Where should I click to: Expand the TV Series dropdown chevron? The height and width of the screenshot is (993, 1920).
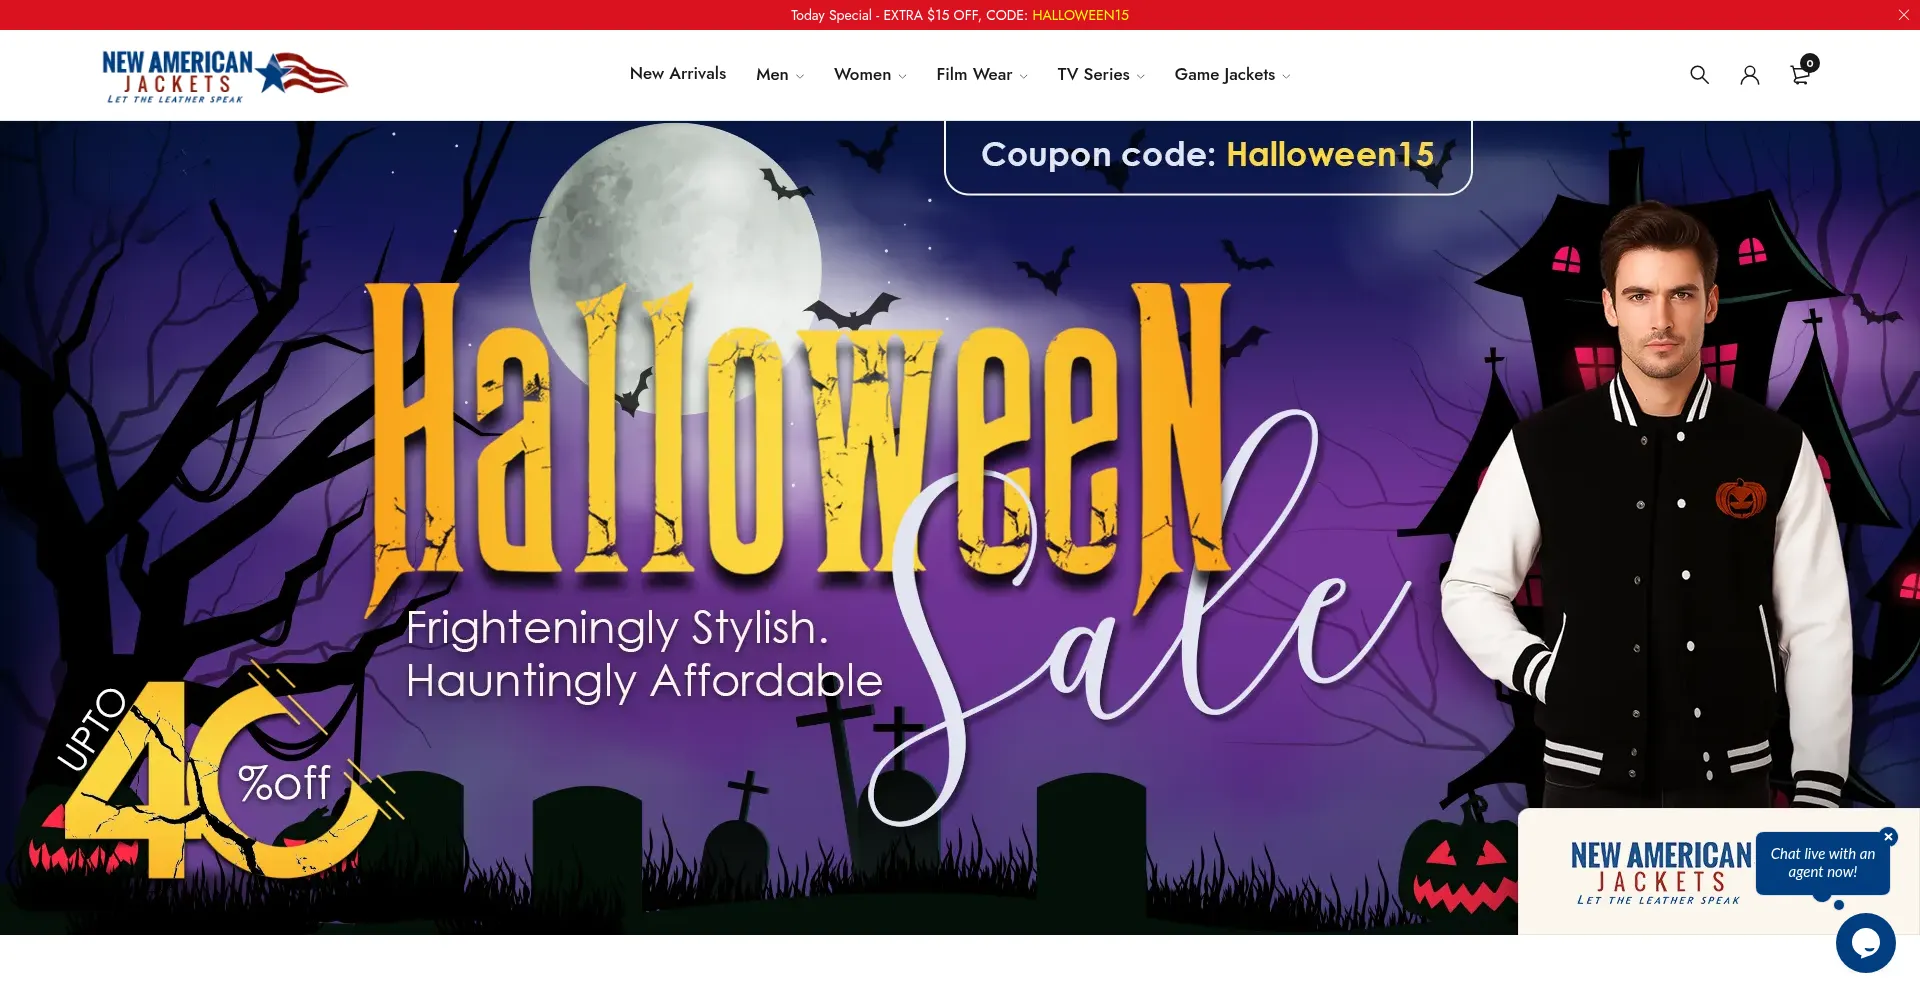(x=1140, y=76)
